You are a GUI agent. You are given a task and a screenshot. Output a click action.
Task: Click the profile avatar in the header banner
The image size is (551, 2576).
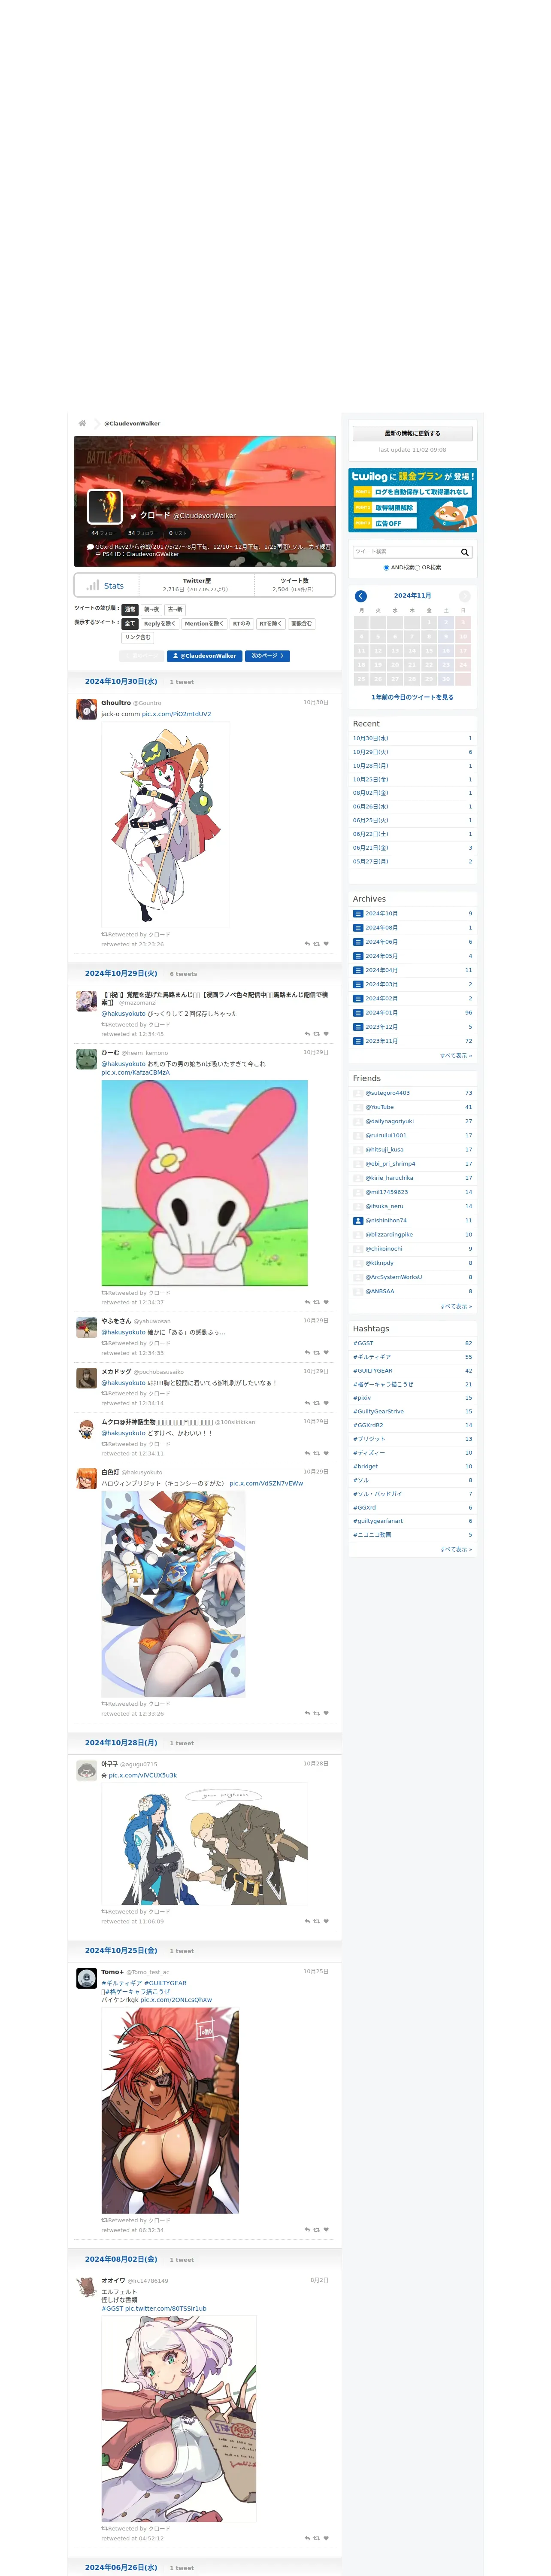tap(105, 507)
